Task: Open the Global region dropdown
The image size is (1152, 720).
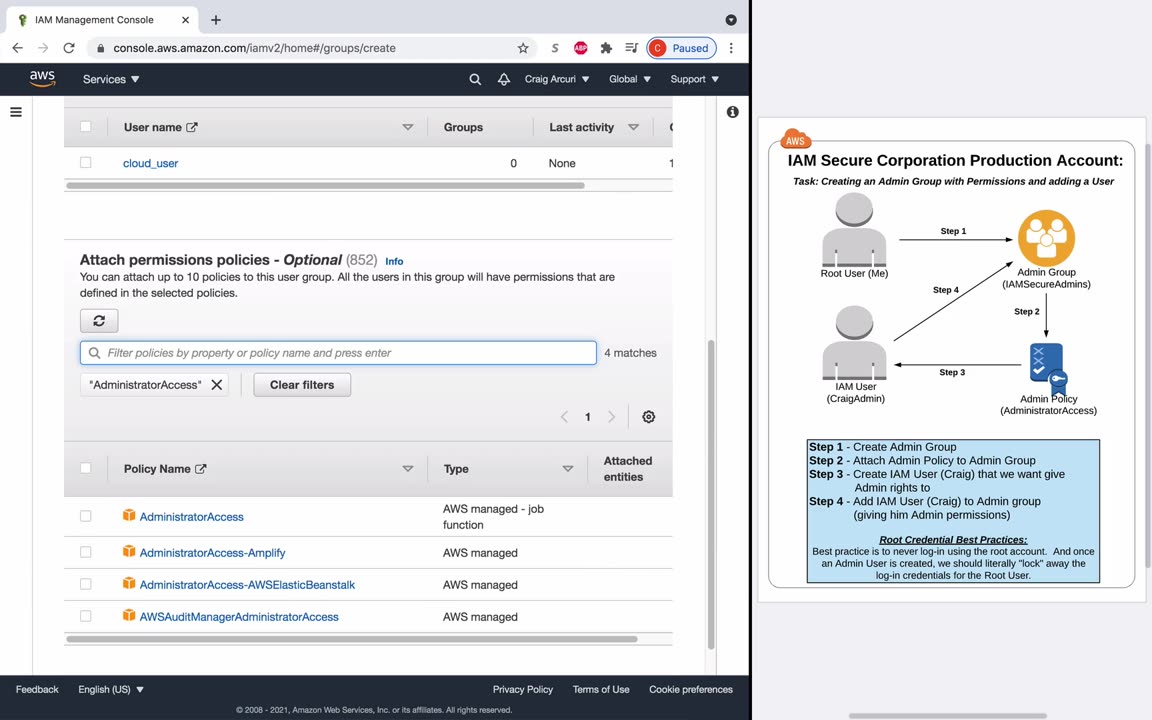Action: (x=630, y=79)
